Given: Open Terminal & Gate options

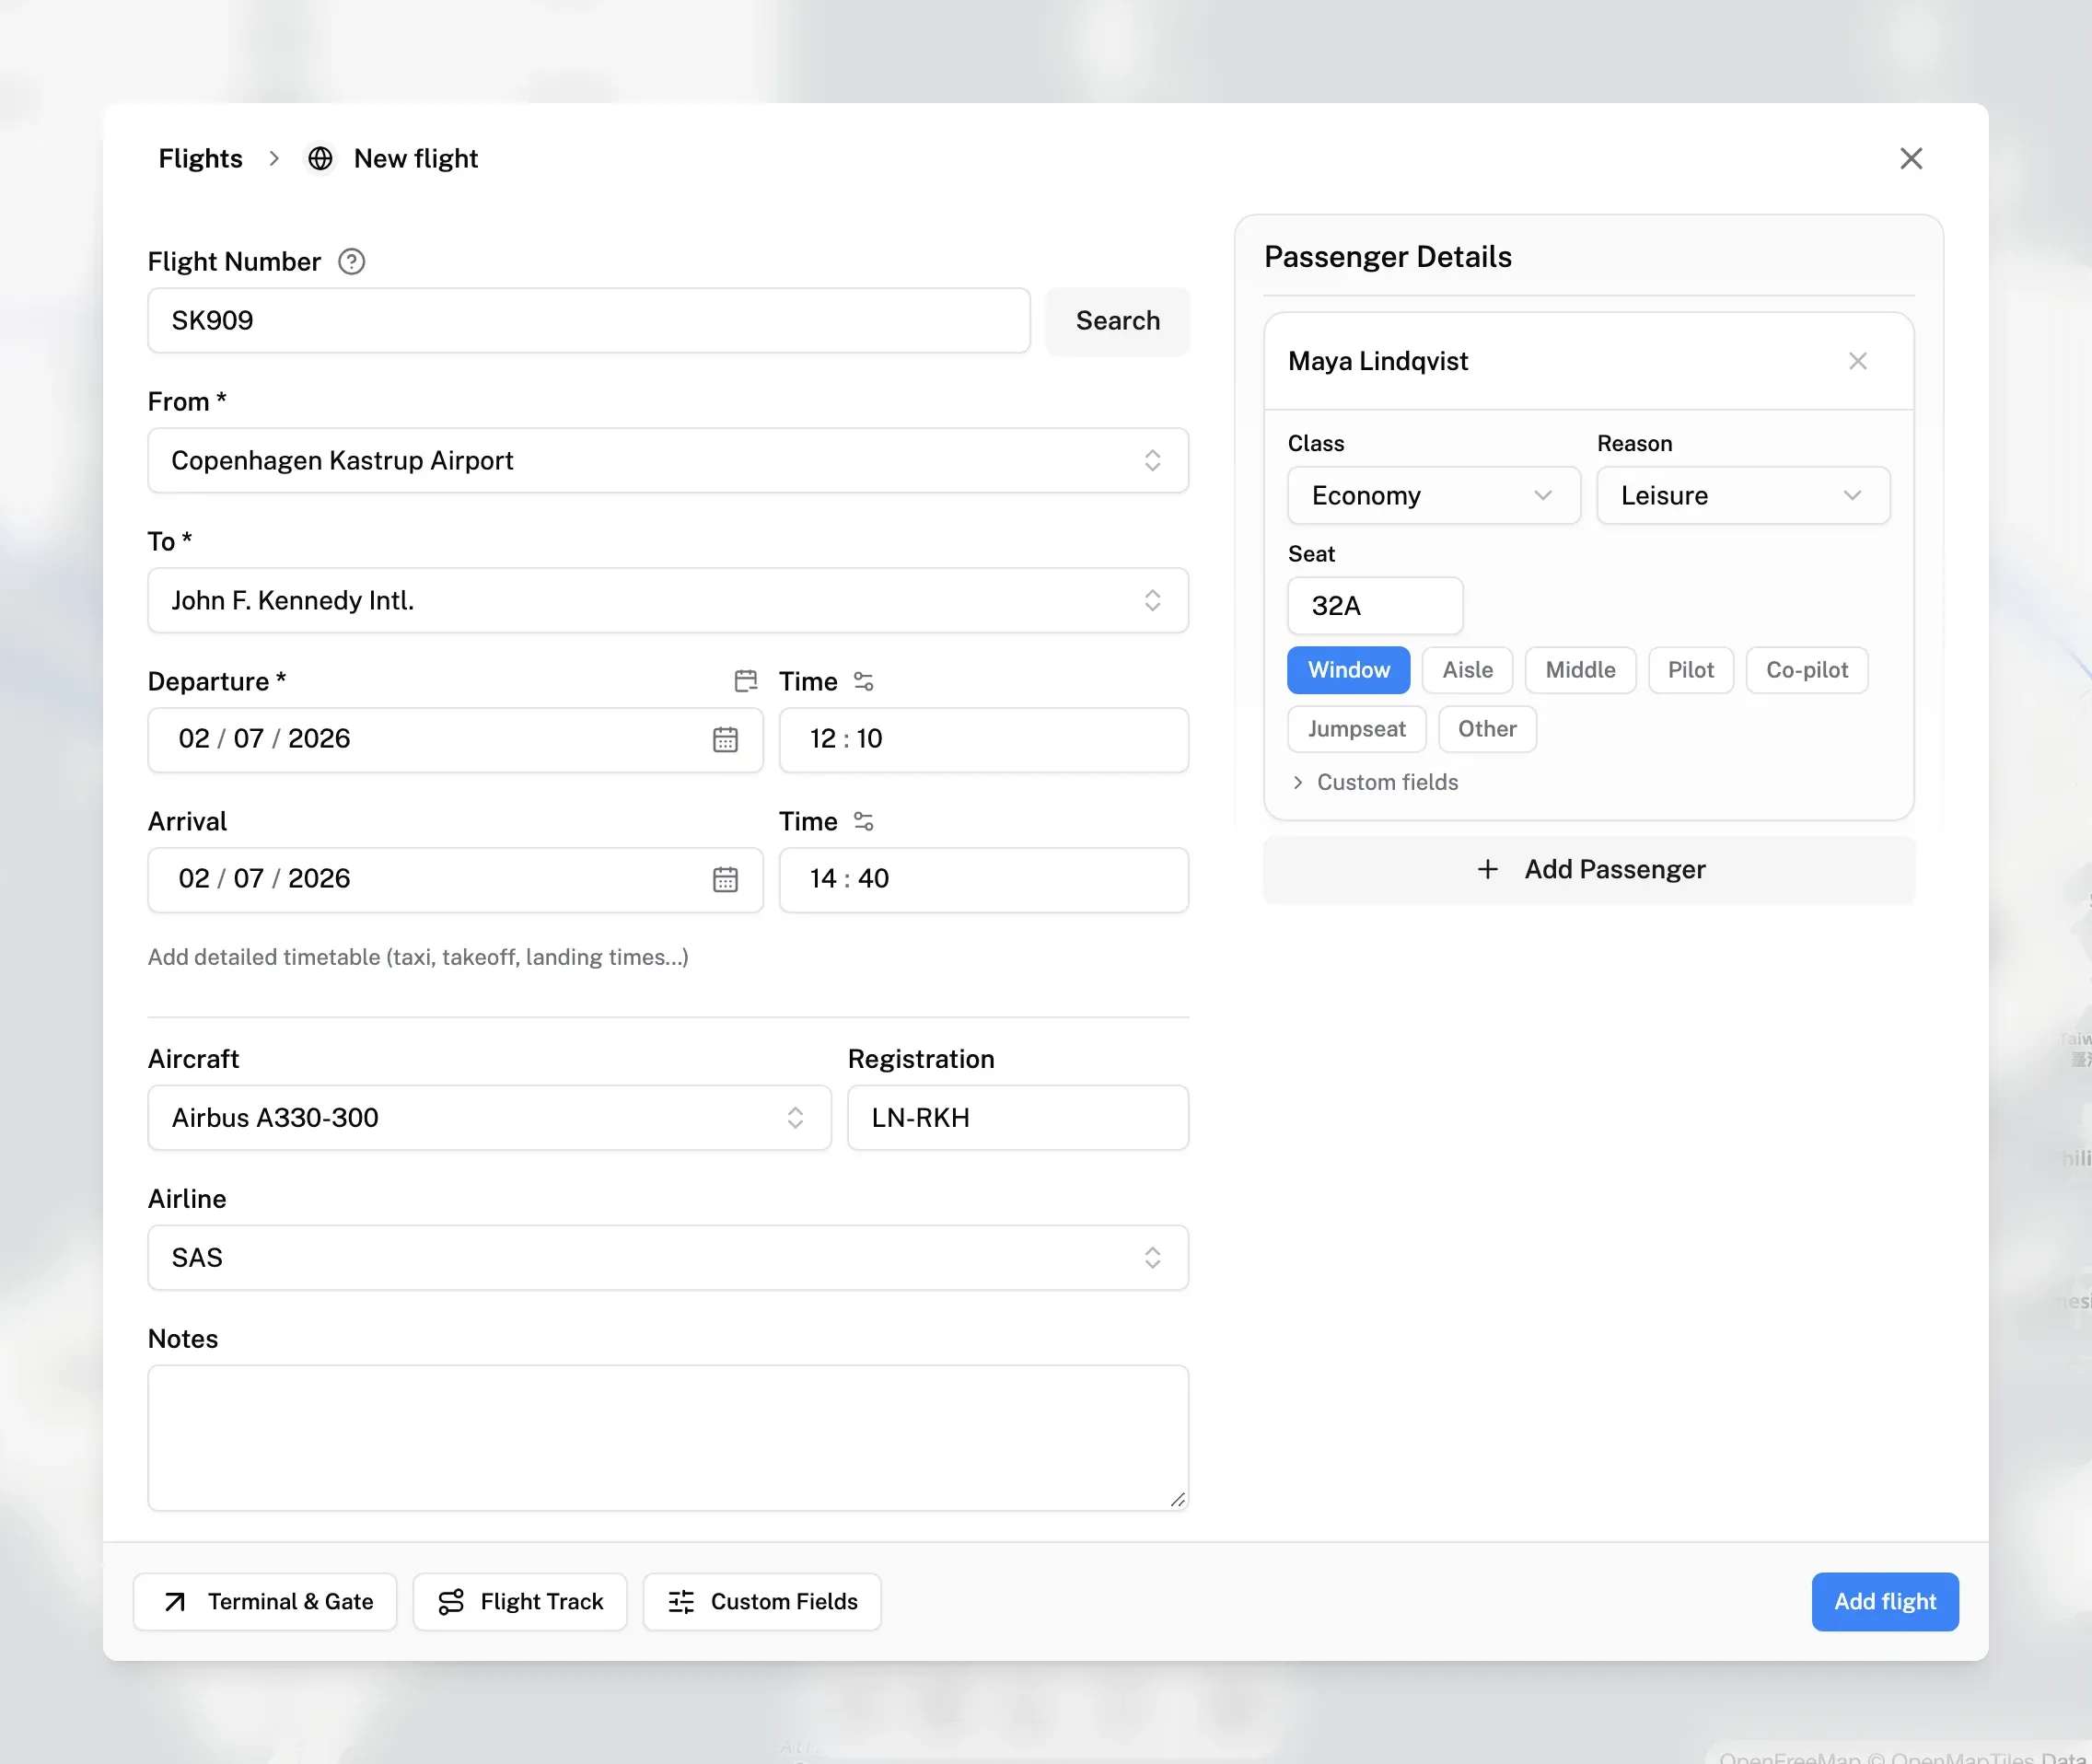Looking at the screenshot, I should [265, 1602].
